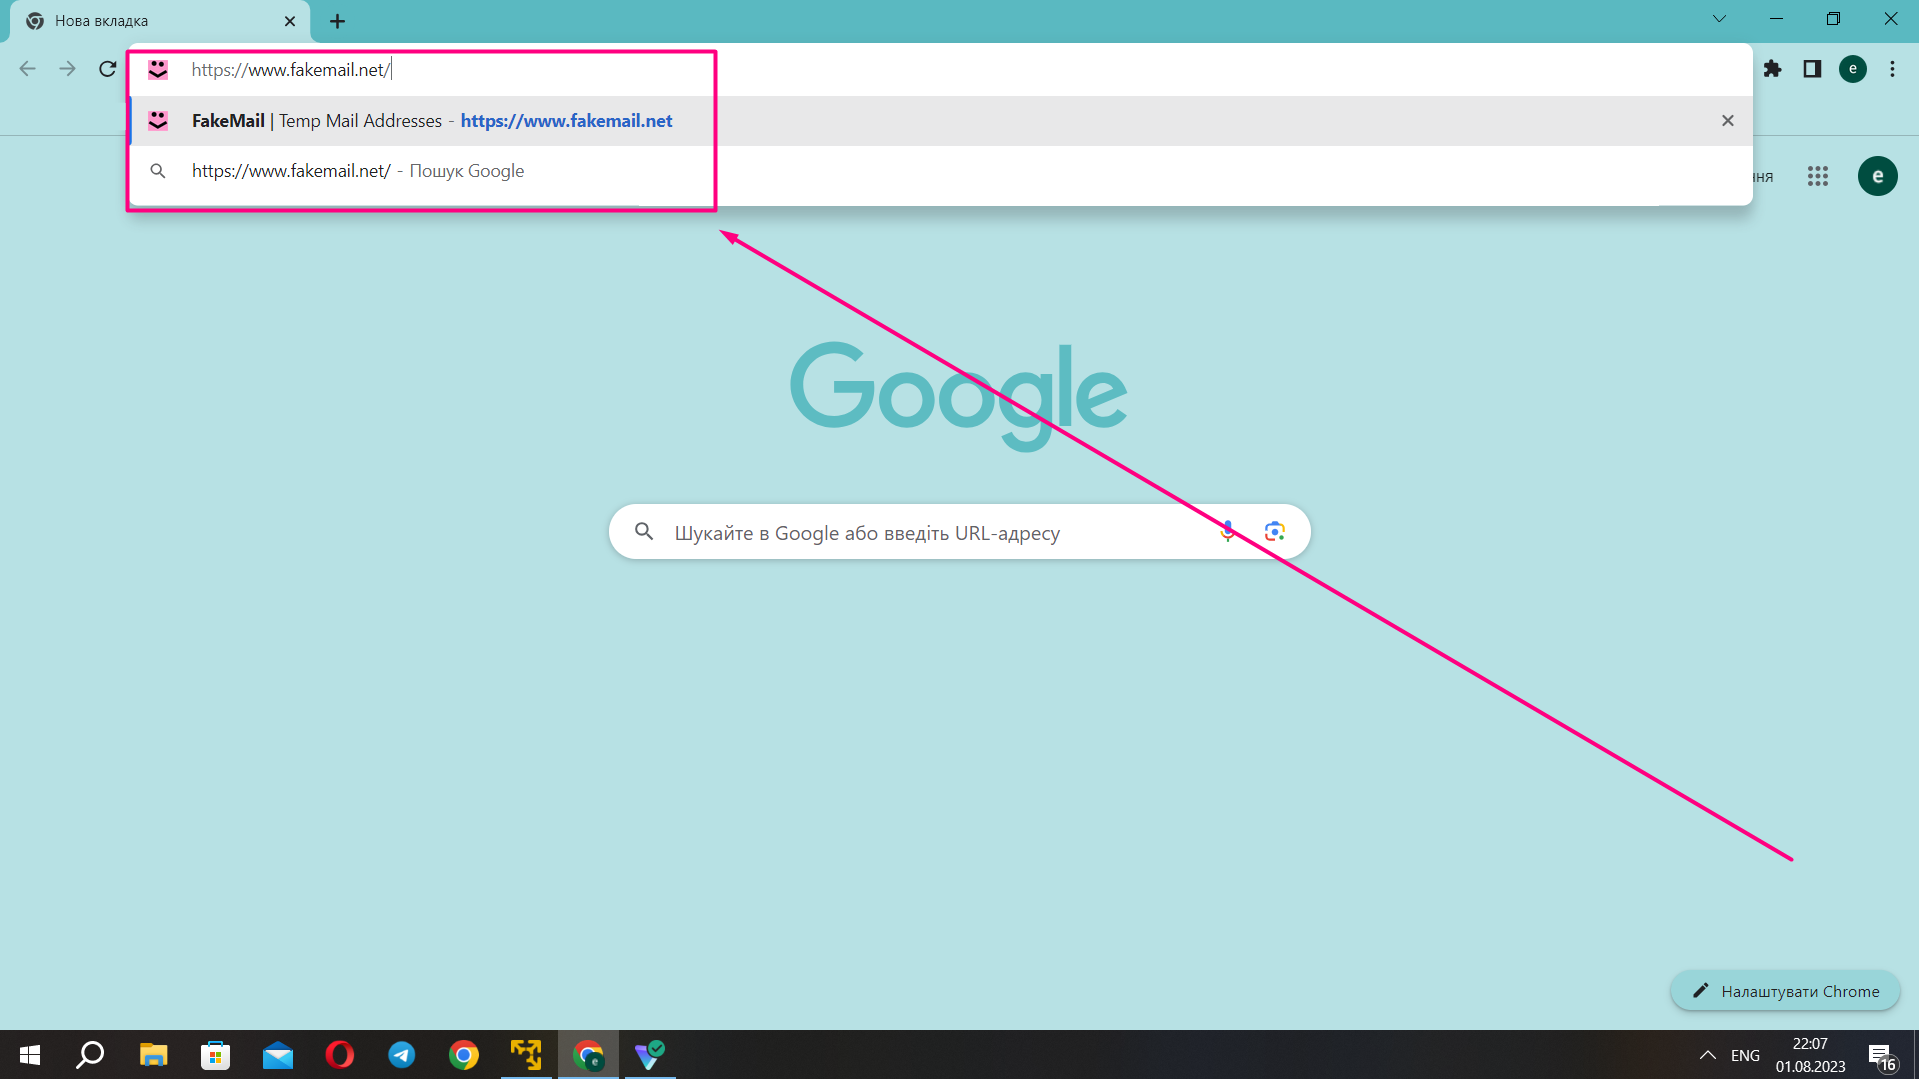
Task: Open the app with V checkmark icon
Action: click(x=650, y=1055)
